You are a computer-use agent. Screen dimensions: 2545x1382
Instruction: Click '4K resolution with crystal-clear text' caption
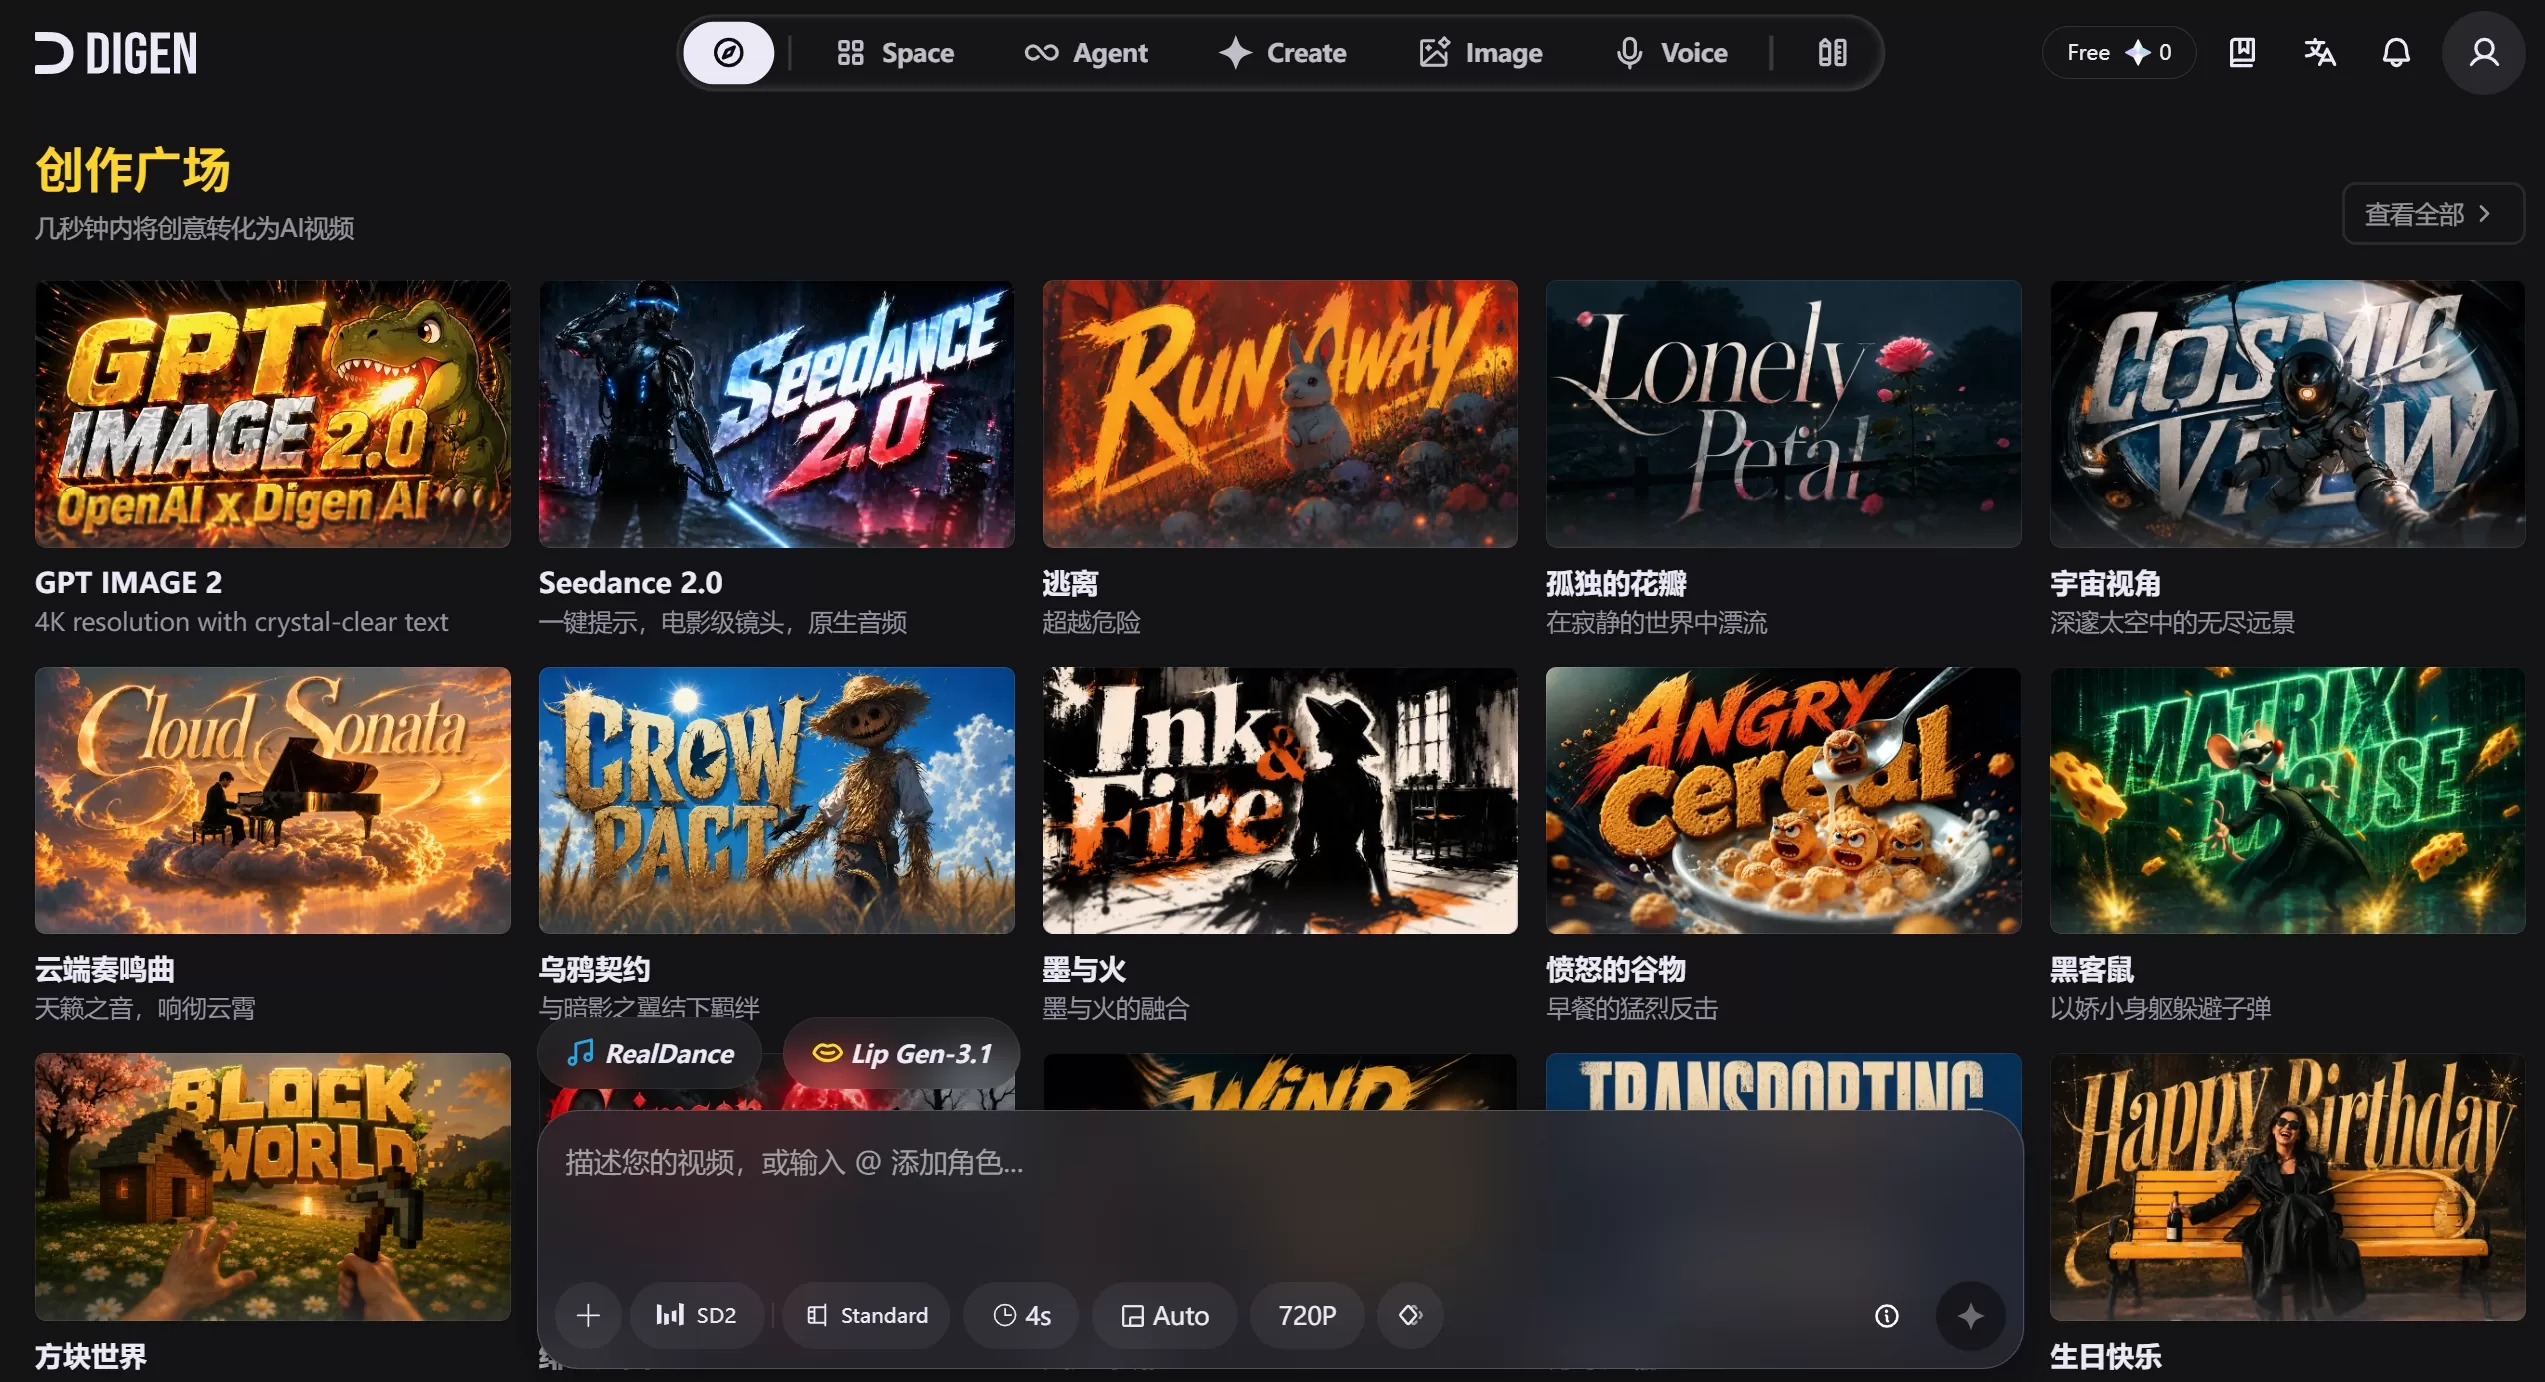pyautogui.click(x=241, y=622)
